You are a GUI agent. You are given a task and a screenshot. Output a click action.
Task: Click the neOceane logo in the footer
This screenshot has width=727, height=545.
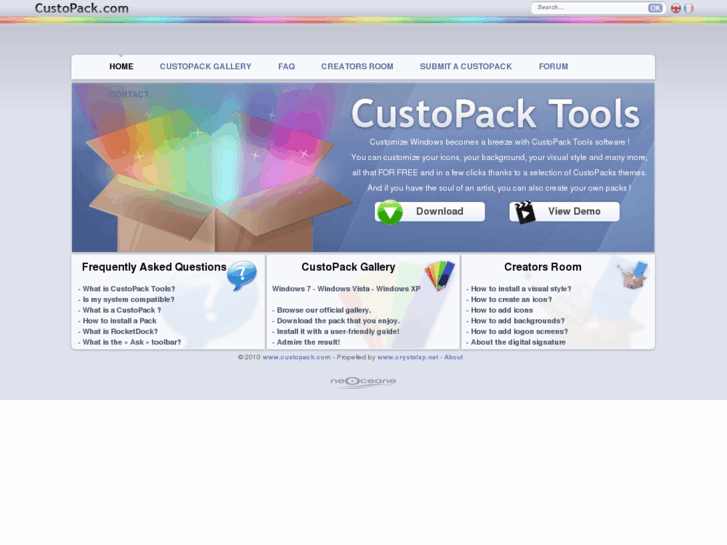click(x=363, y=382)
